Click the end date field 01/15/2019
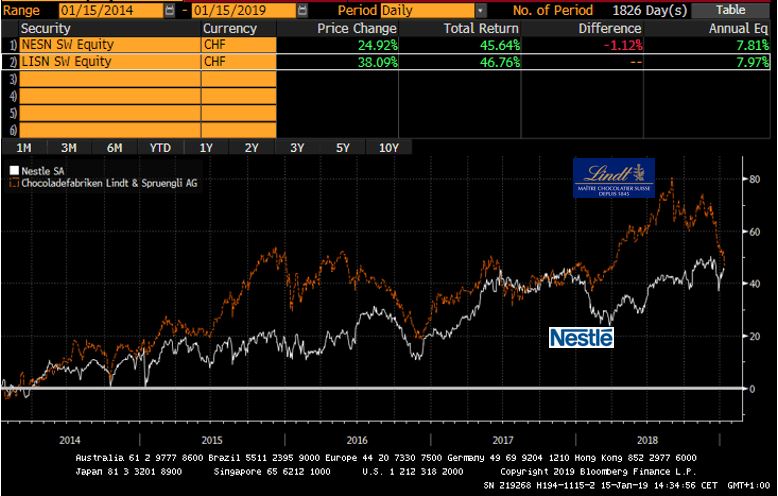778x496 pixels. click(x=244, y=10)
